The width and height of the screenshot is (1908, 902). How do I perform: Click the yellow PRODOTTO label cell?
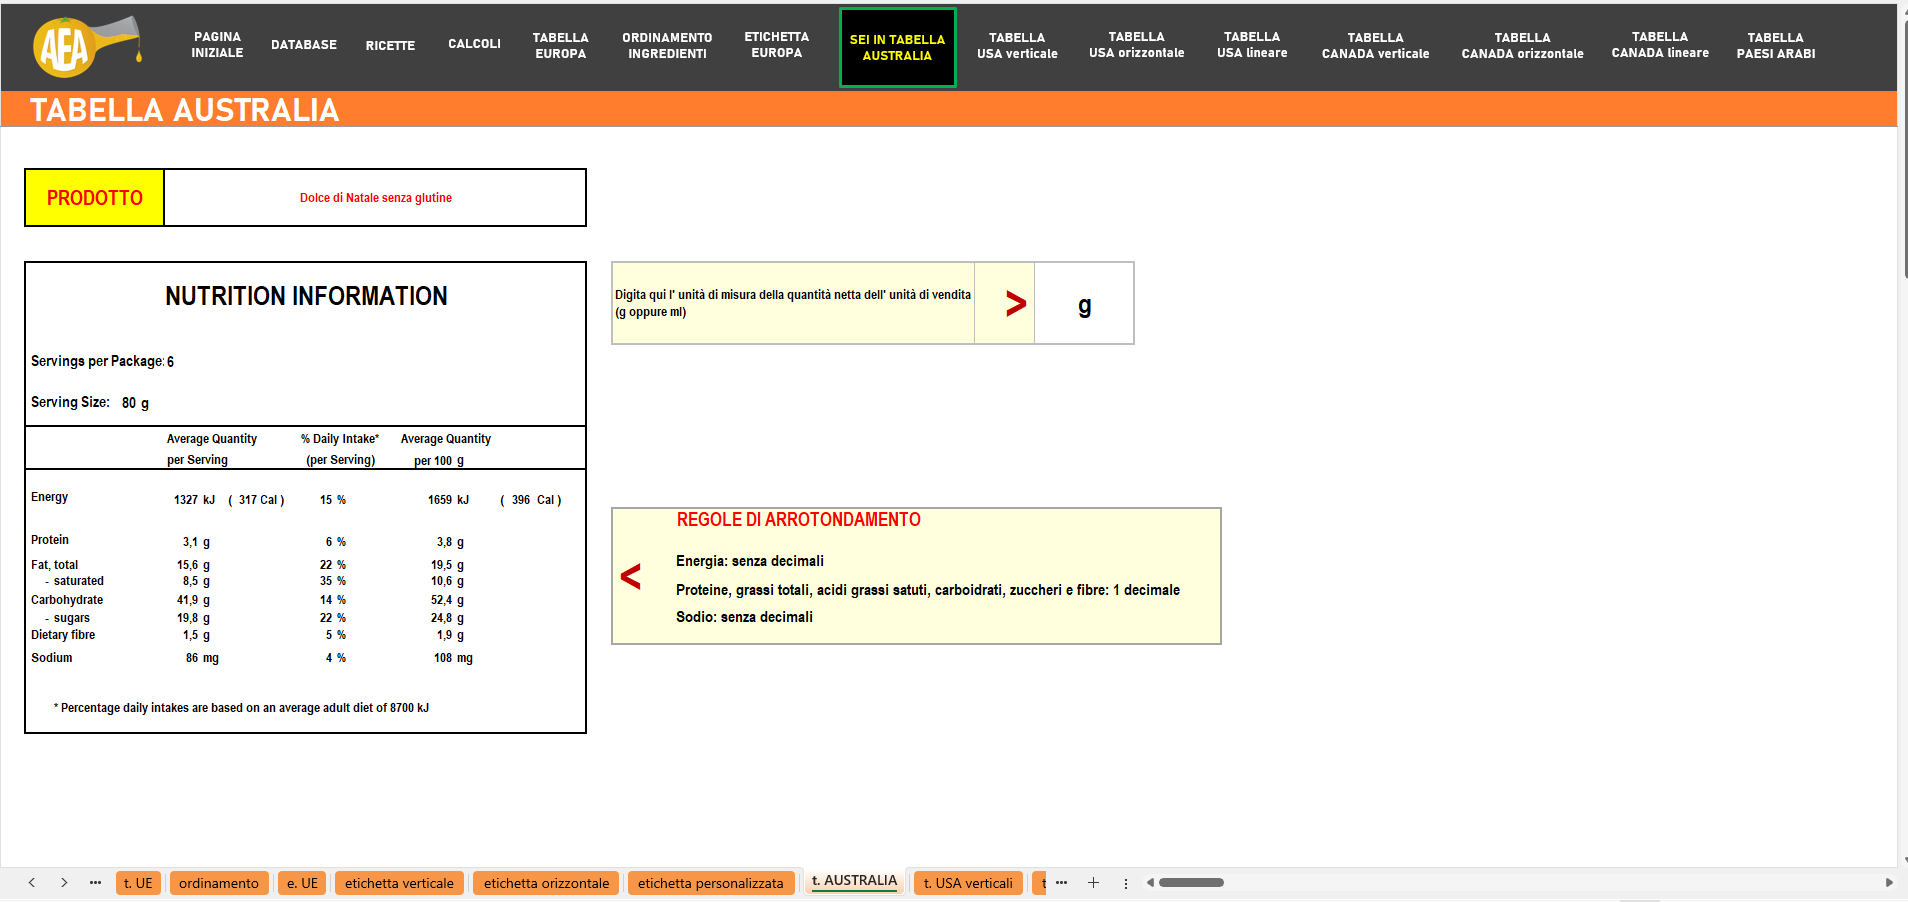pyautogui.click(x=95, y=198)
